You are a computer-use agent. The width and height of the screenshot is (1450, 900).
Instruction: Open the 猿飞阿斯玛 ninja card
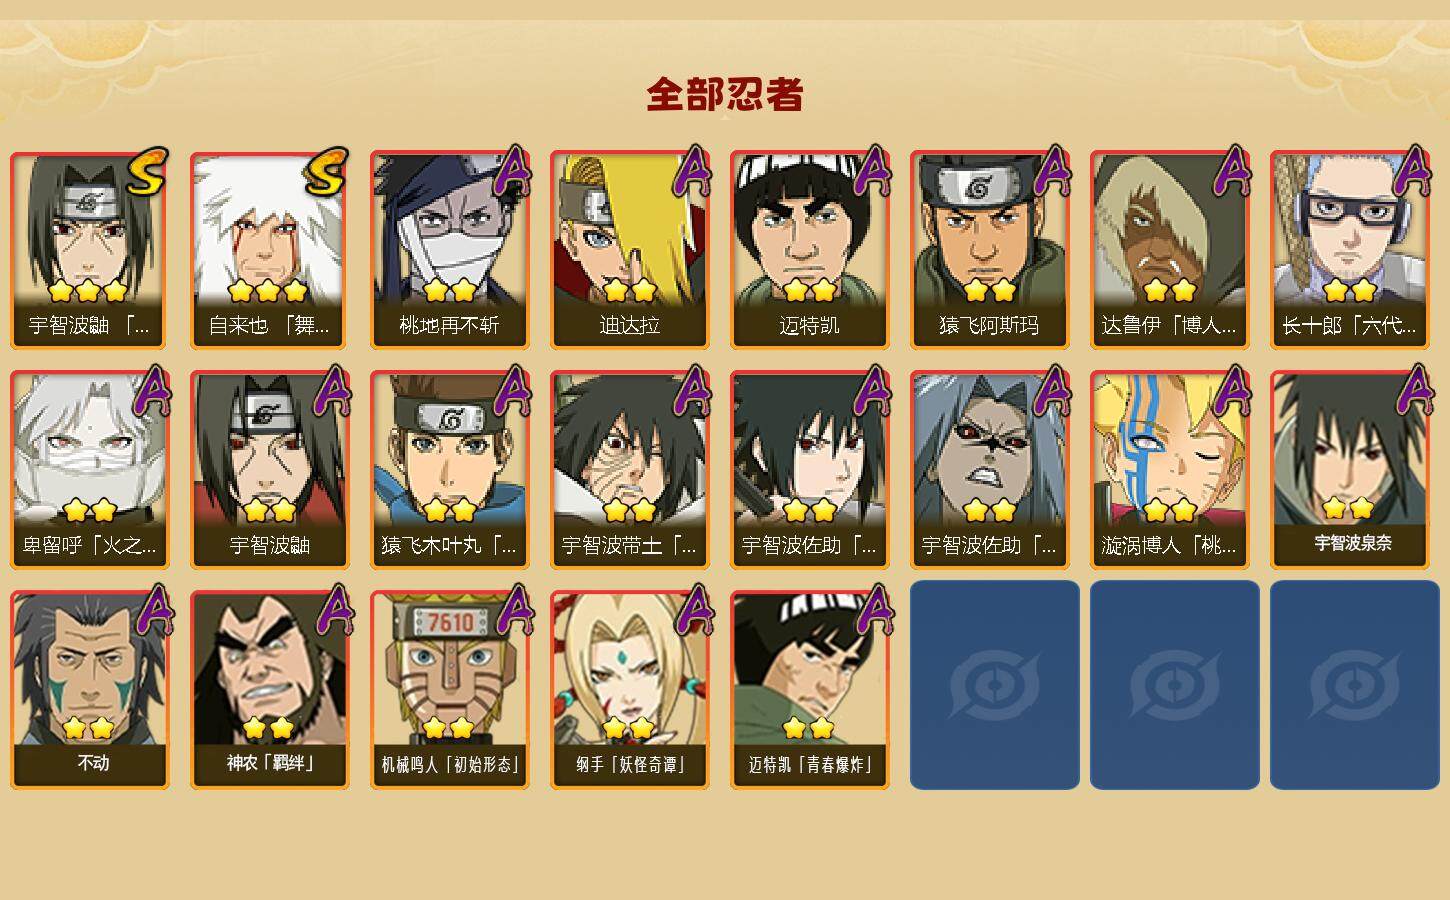coord(989,250)
